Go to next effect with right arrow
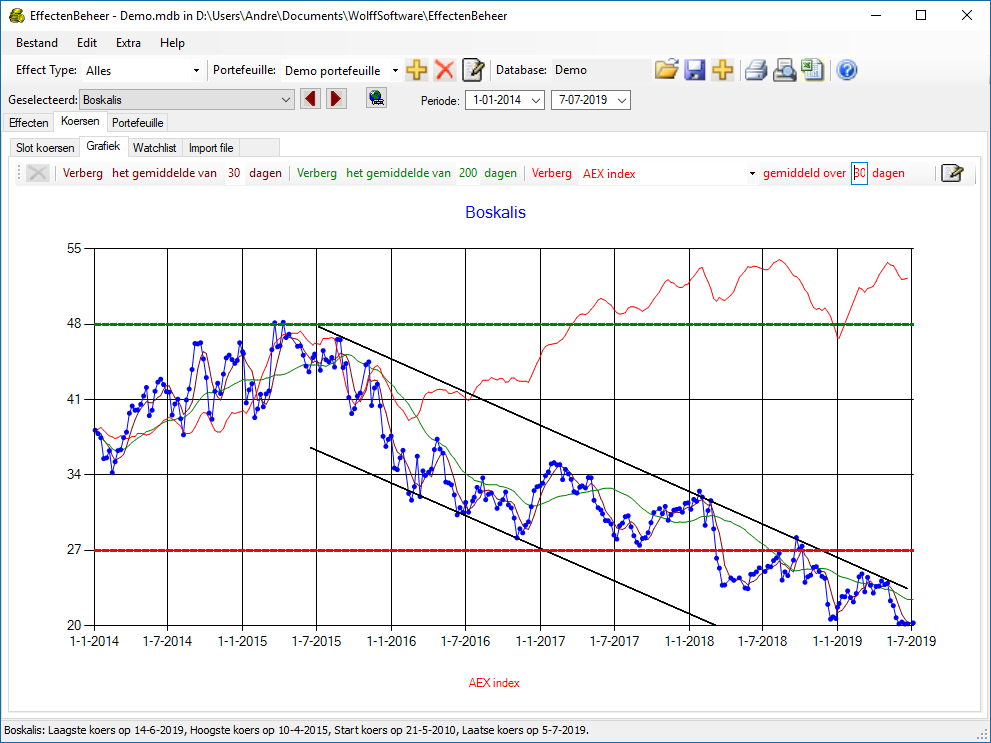Viewport: 991px width, 743px height. 336,99
